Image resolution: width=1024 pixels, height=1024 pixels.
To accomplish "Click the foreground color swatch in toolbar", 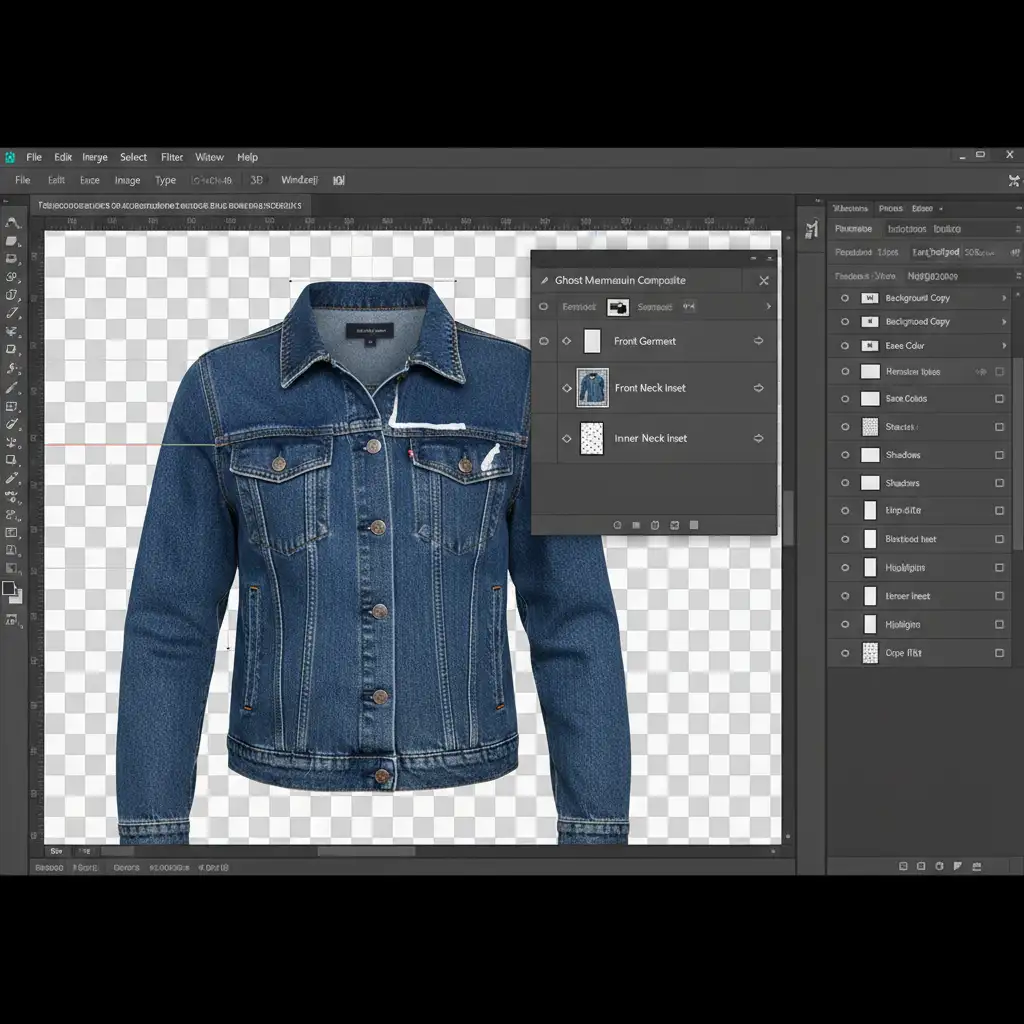I will 9,588.
